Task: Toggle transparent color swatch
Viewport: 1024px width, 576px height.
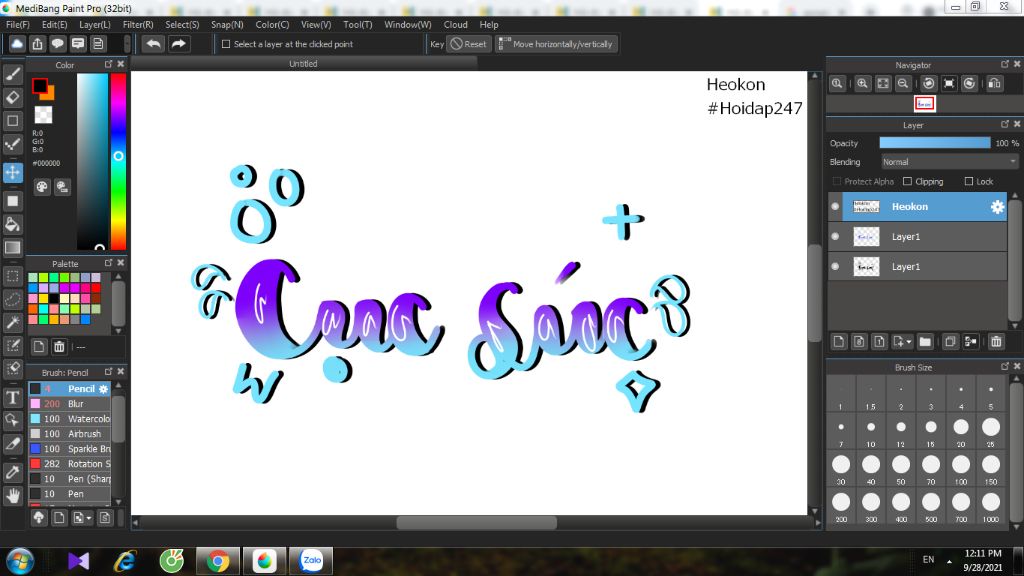Action: (43, 115)
